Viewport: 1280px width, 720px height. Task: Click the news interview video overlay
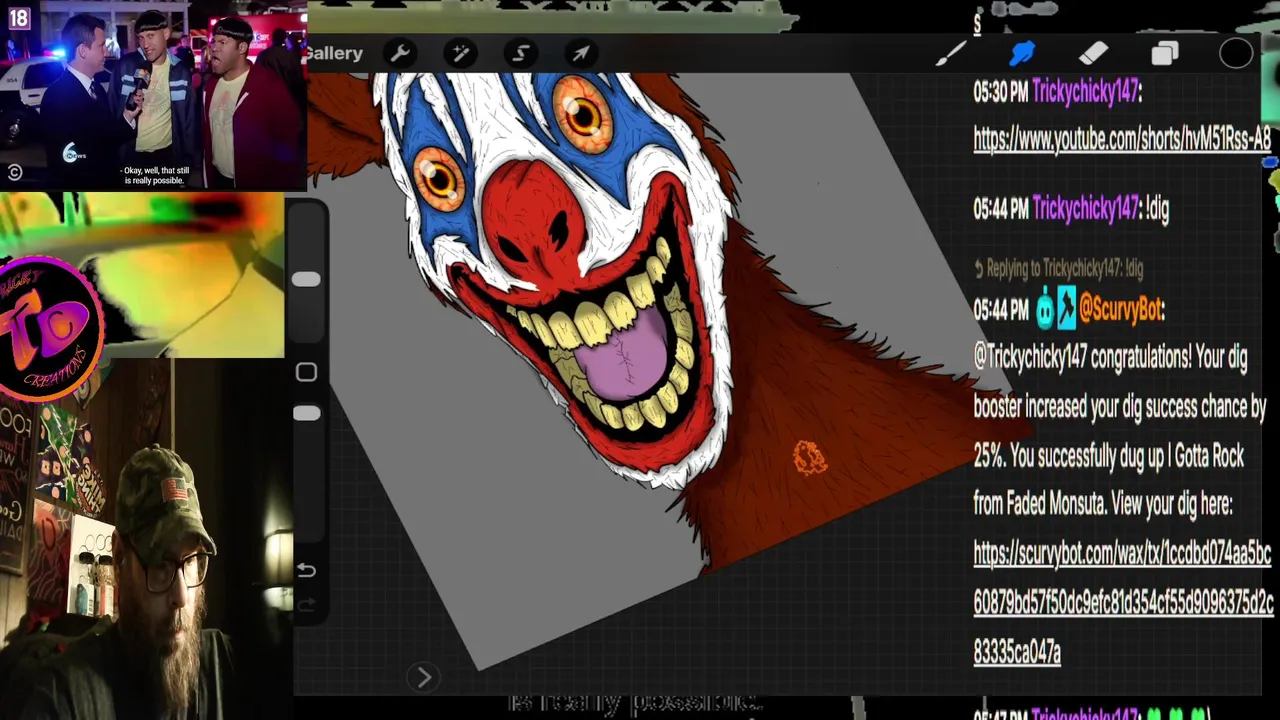tap(152, 95)
